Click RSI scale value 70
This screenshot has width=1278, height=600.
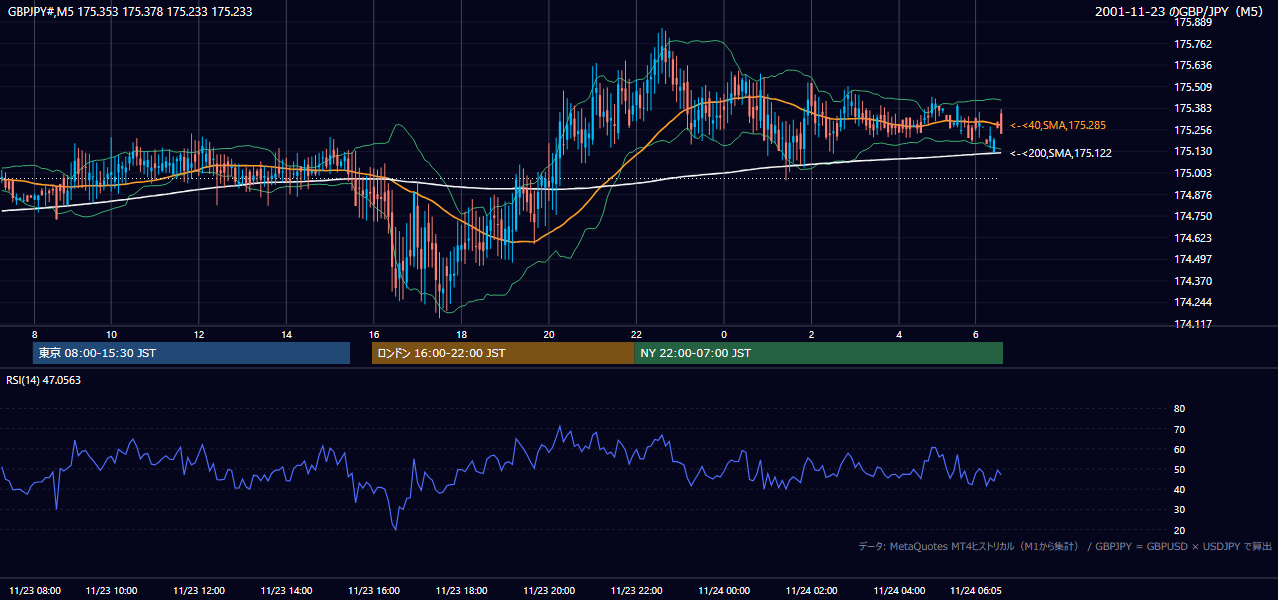click(x=1179, y=429)
